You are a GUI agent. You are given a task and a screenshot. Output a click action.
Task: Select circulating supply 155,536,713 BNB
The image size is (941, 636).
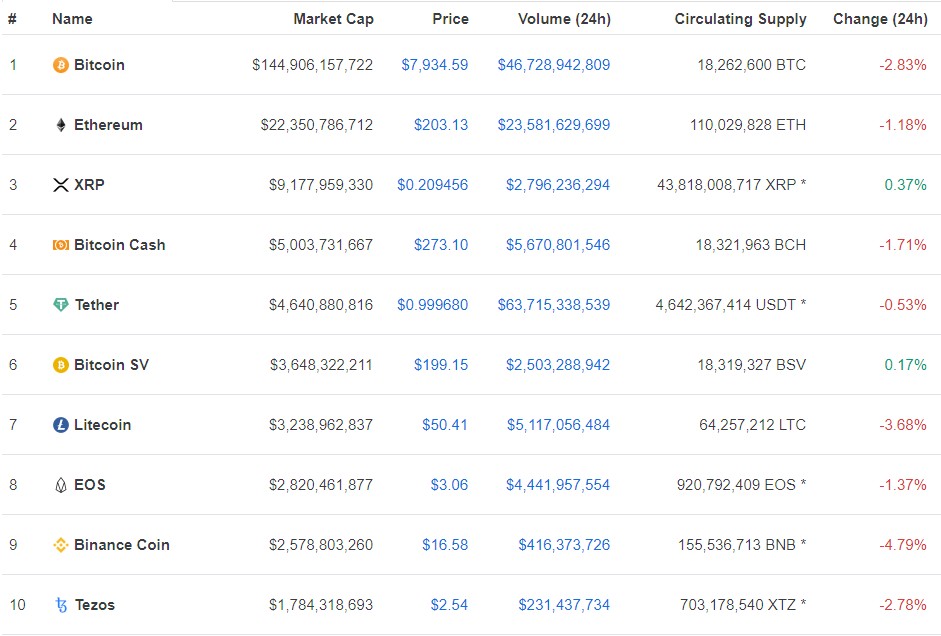(x=736, y=545)
